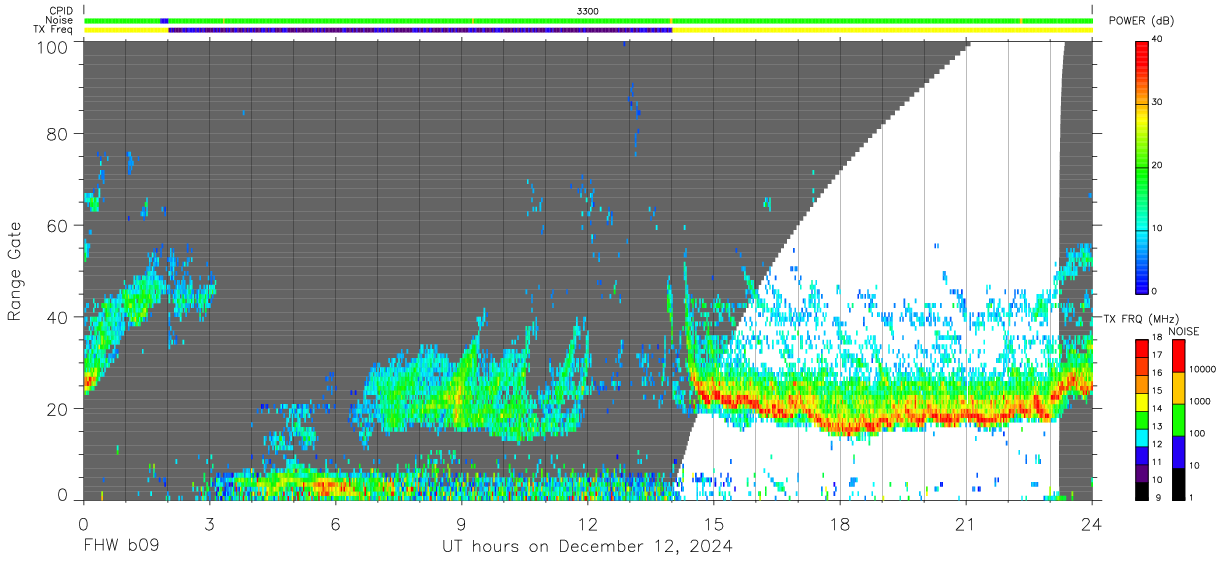
Task: Click the UT hours axis tick '6'
Action: tap(335, 524)
